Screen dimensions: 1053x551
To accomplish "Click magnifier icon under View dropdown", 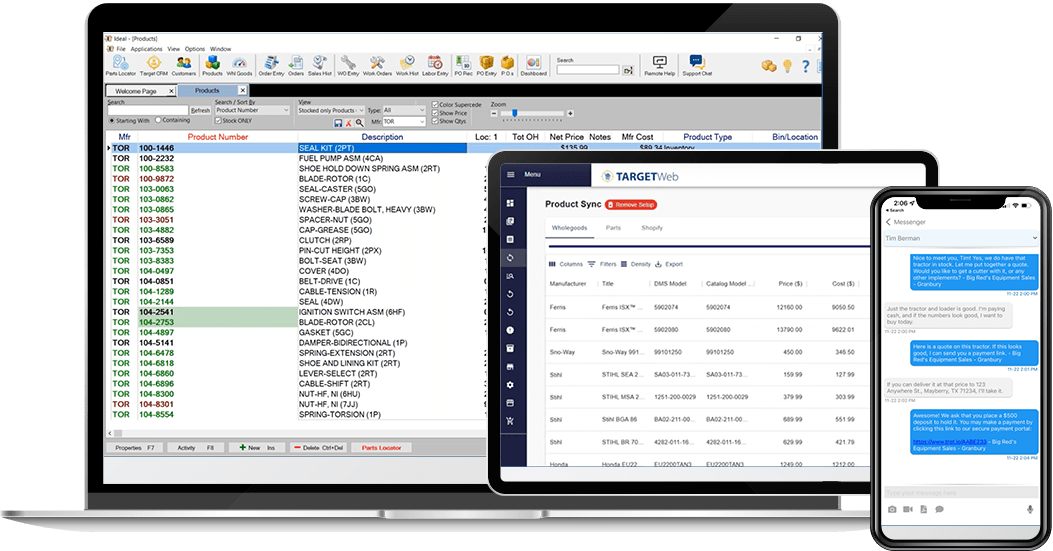I will [x=359, y=123].
